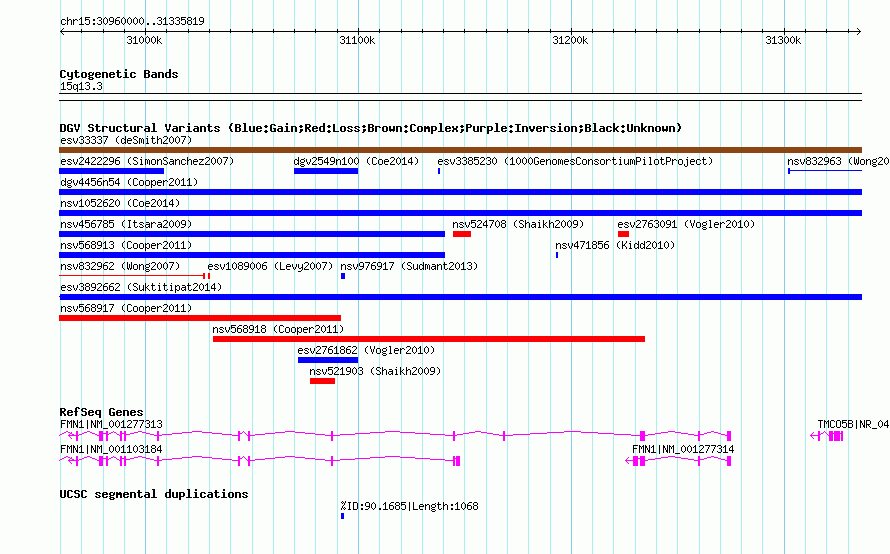Click the red nsv524708 (Shaikh2009) loss bar

(462, 234)
